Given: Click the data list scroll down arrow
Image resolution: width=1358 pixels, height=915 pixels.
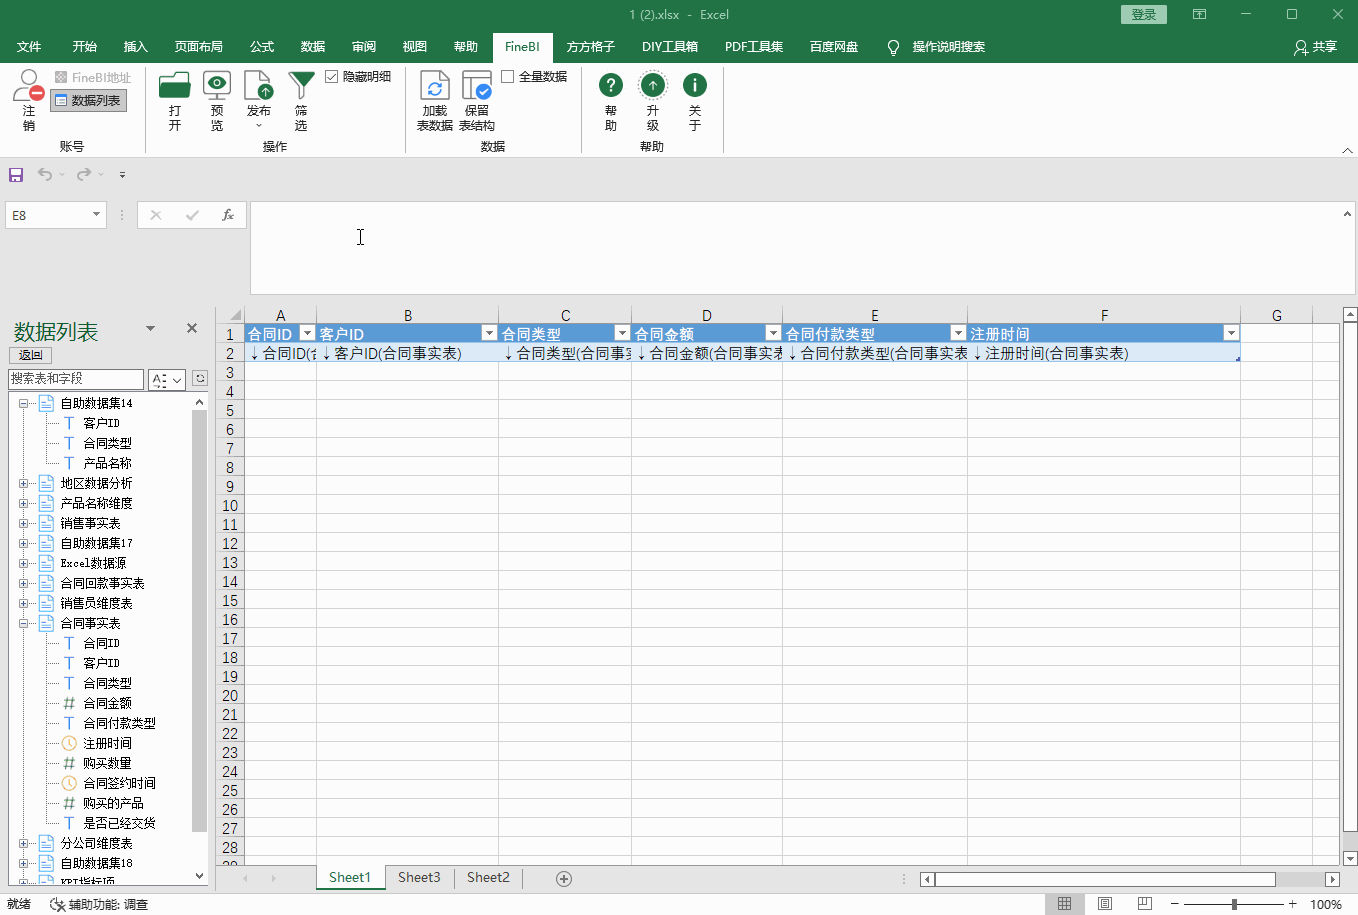Looking at the screenshot, I should pyautogui.click(x=200, y=876).
